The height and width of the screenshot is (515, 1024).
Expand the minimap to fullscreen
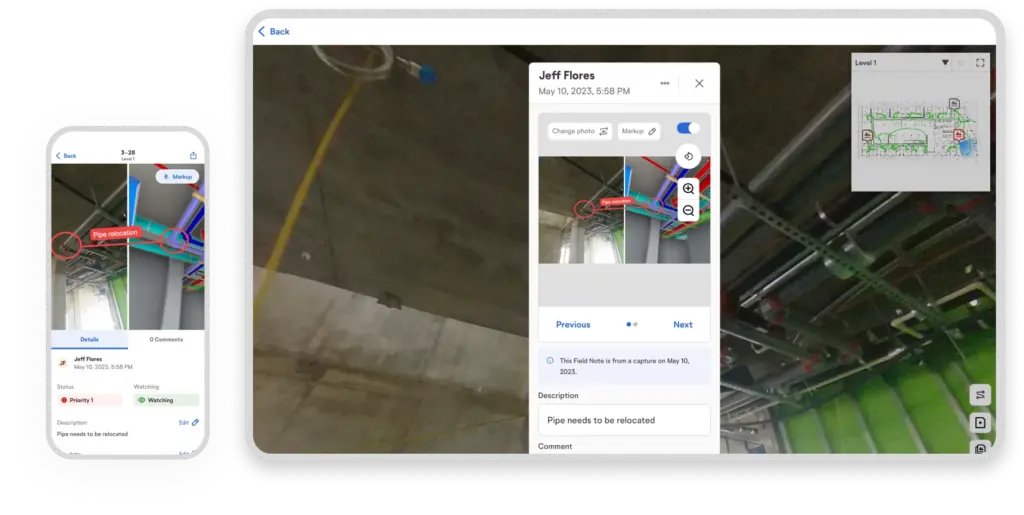980,63
